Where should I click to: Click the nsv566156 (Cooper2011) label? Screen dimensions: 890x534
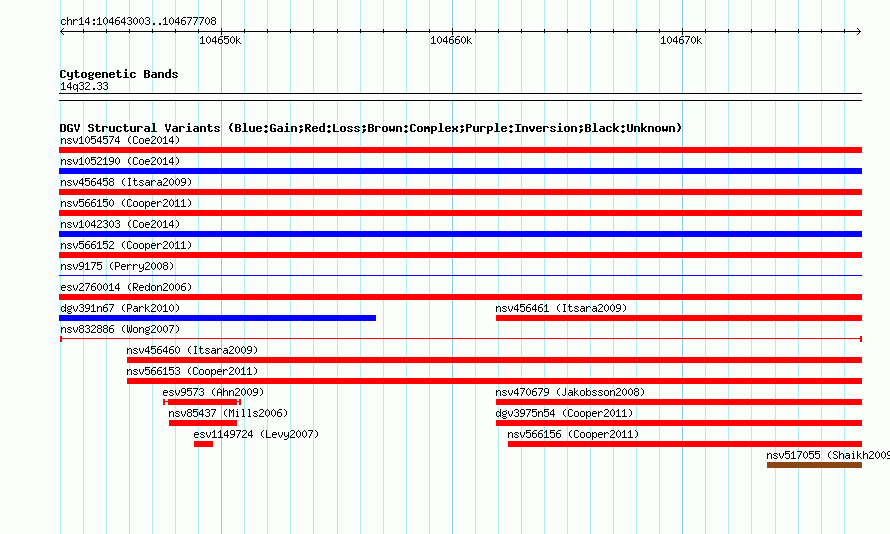click(573, 434)
